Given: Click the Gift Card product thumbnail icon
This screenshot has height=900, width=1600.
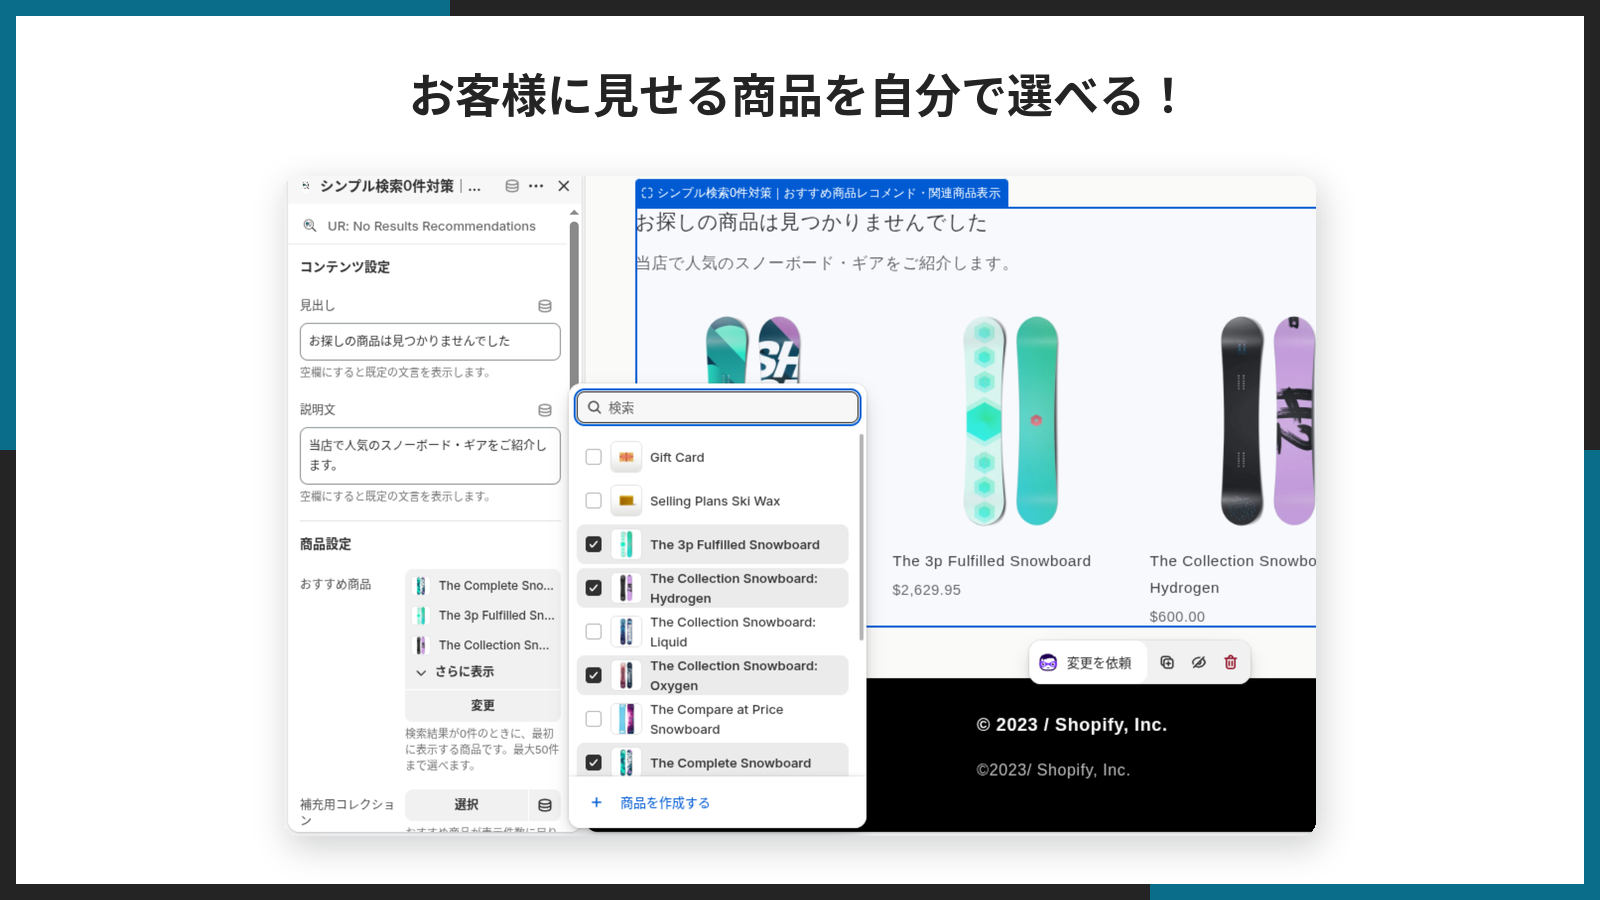Looking at the screenshot, I should pyautogui.click(x=626, y=457).
